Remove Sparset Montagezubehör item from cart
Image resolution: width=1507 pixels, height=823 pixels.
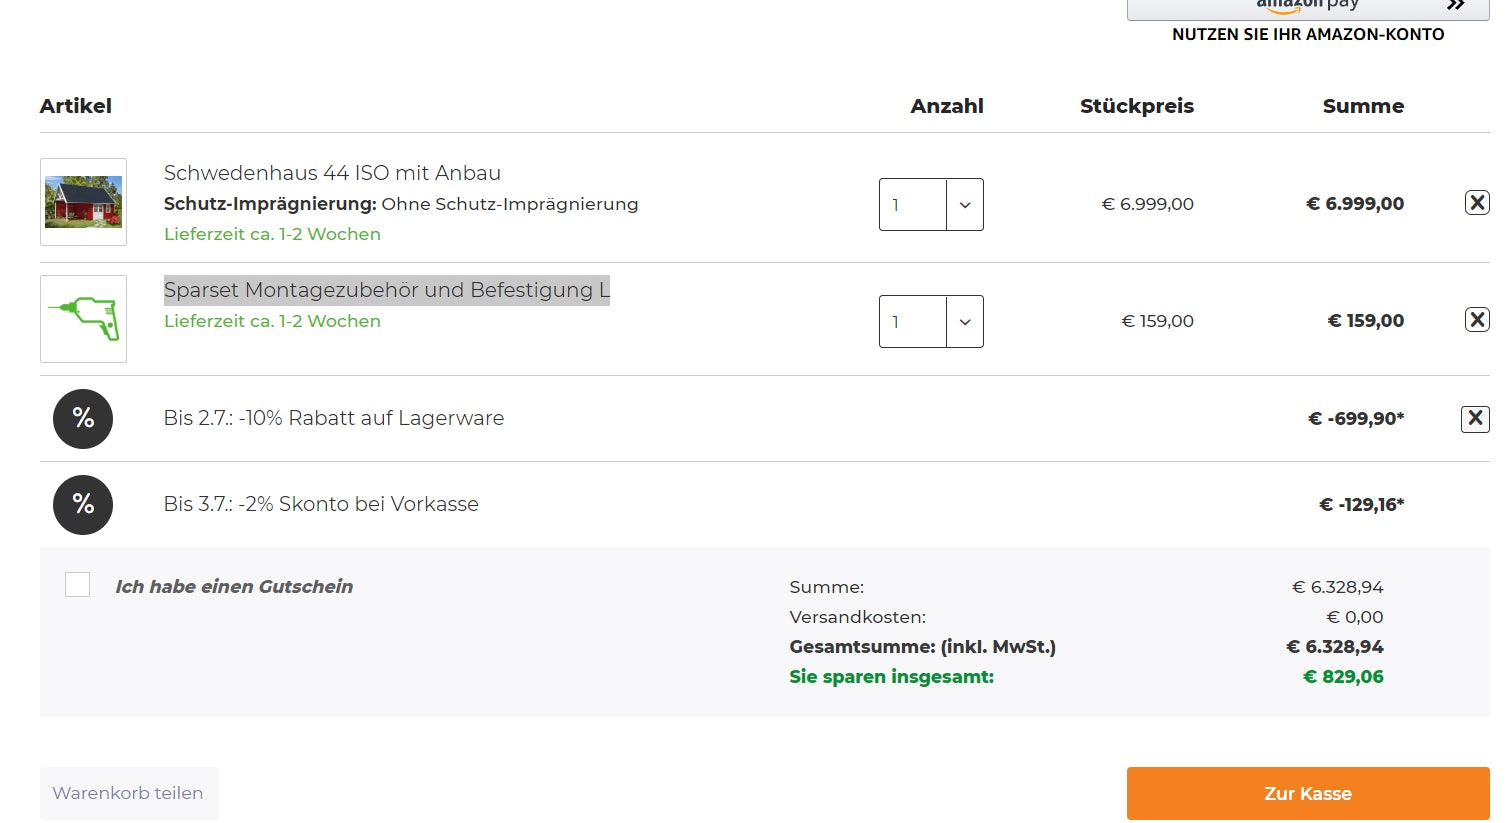tap(1476, 320)
